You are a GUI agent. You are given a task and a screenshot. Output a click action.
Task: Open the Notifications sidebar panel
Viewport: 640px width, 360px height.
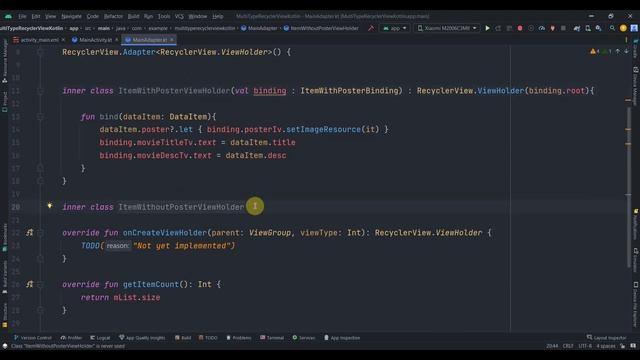636,224
